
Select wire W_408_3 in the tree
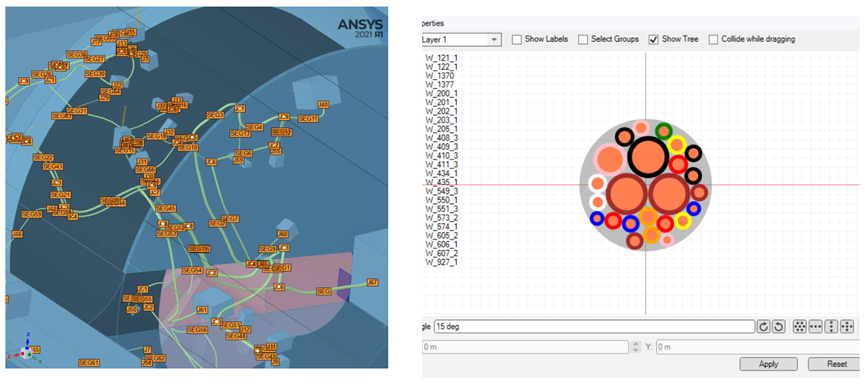(x=441, y=137)
